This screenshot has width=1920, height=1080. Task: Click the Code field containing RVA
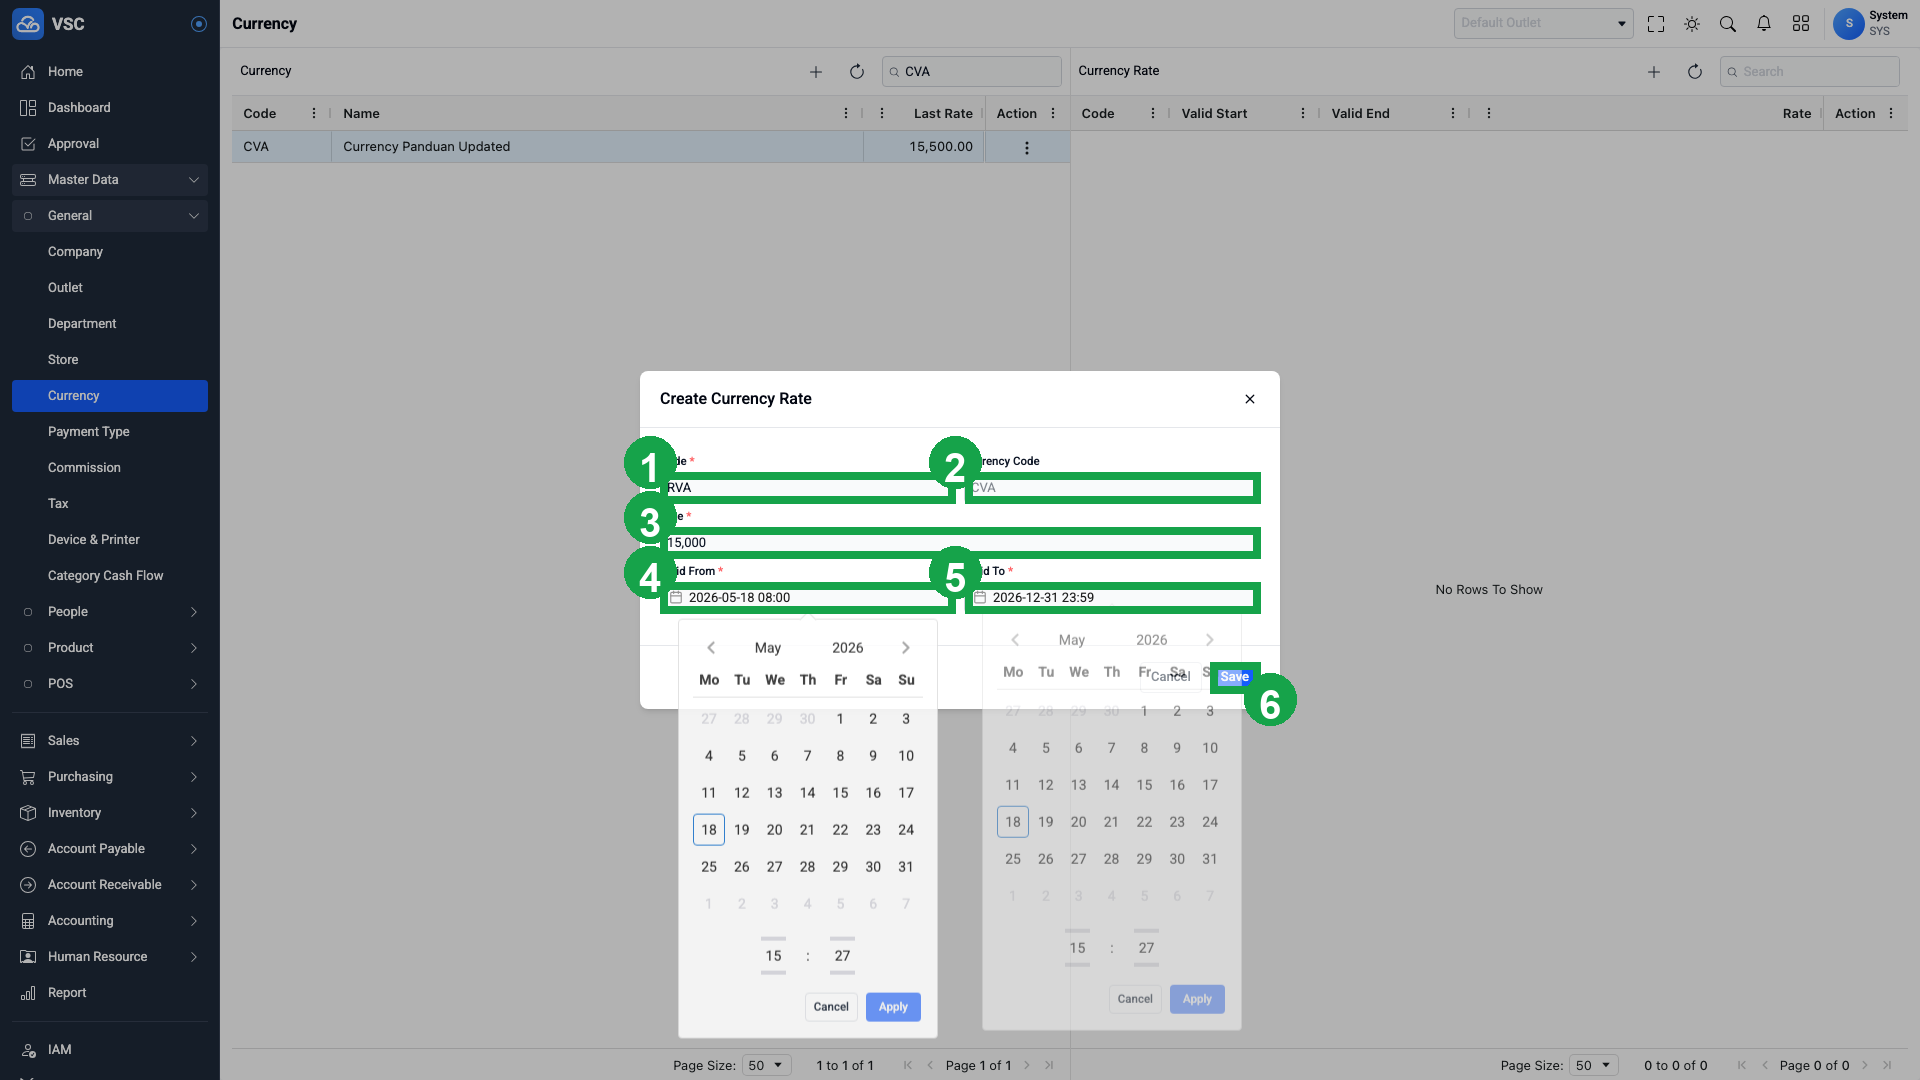point(808,488)
